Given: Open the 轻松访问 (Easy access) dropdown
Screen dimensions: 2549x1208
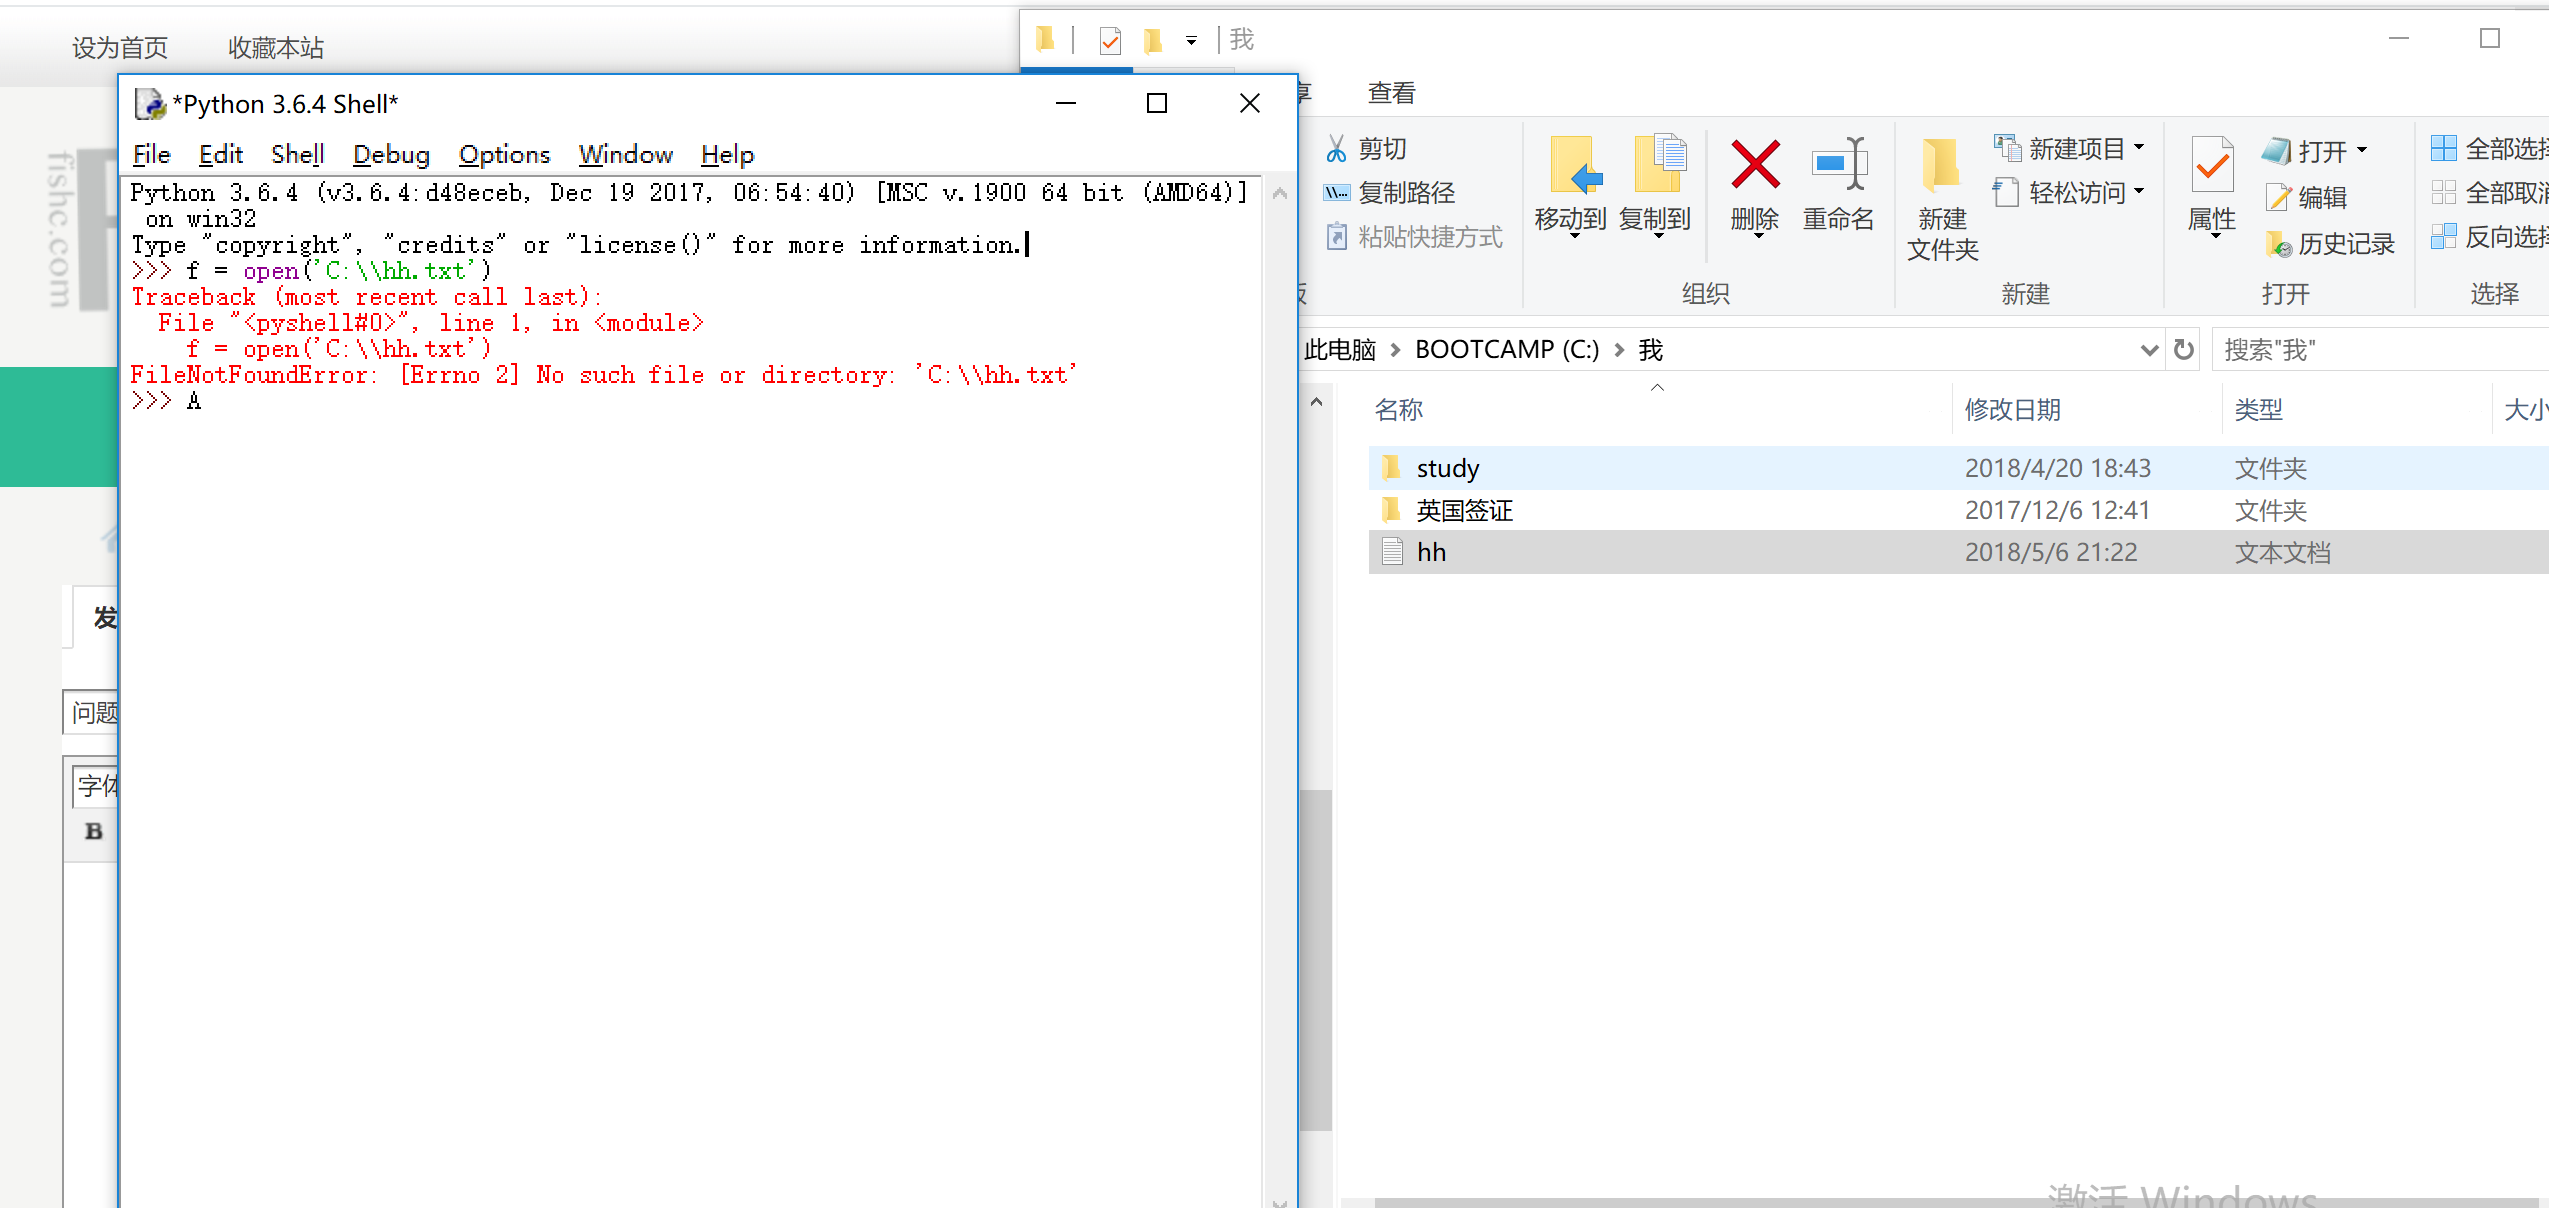Looking at the screenshot, I should [2139, 192].
